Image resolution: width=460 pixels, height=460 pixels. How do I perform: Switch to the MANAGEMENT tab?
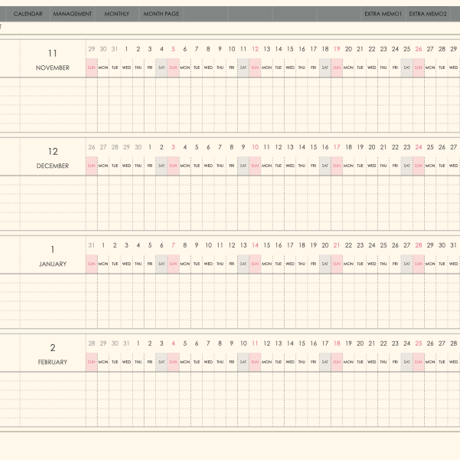[72, 14]
